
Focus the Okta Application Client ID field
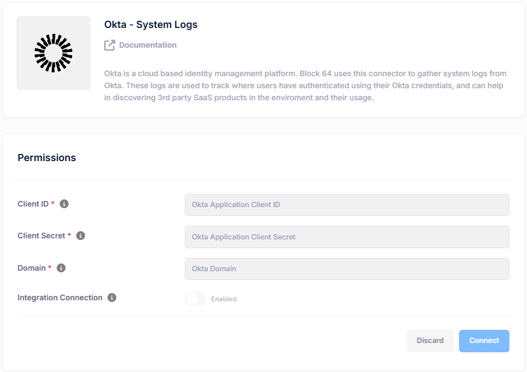[347, 205]
